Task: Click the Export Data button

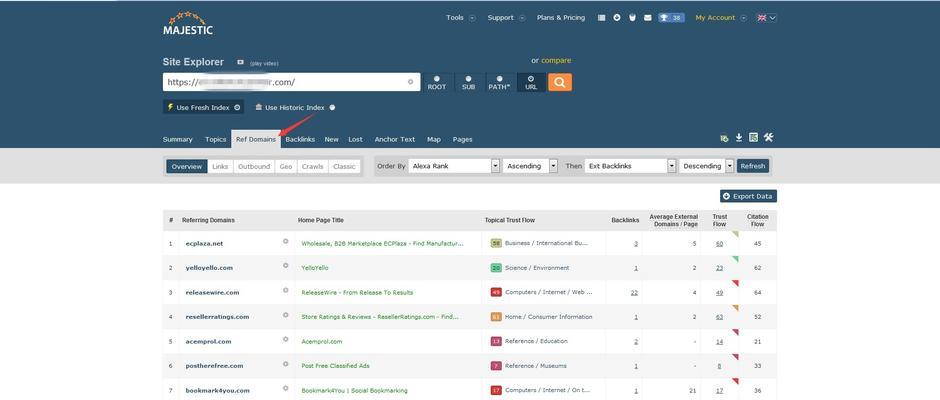Action: 749,196
